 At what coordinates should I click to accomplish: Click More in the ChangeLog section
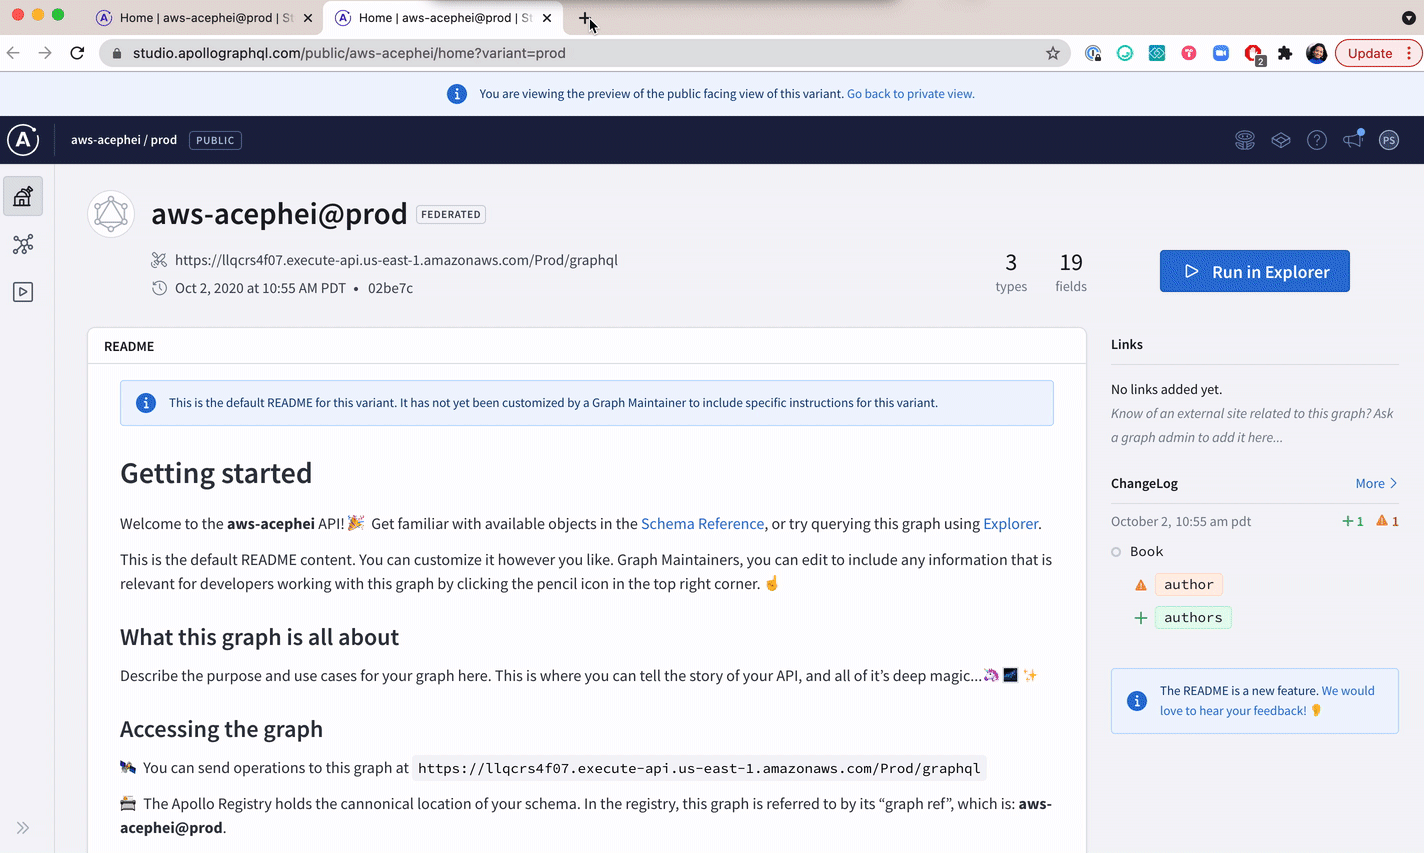click(x=1376, y=484)
